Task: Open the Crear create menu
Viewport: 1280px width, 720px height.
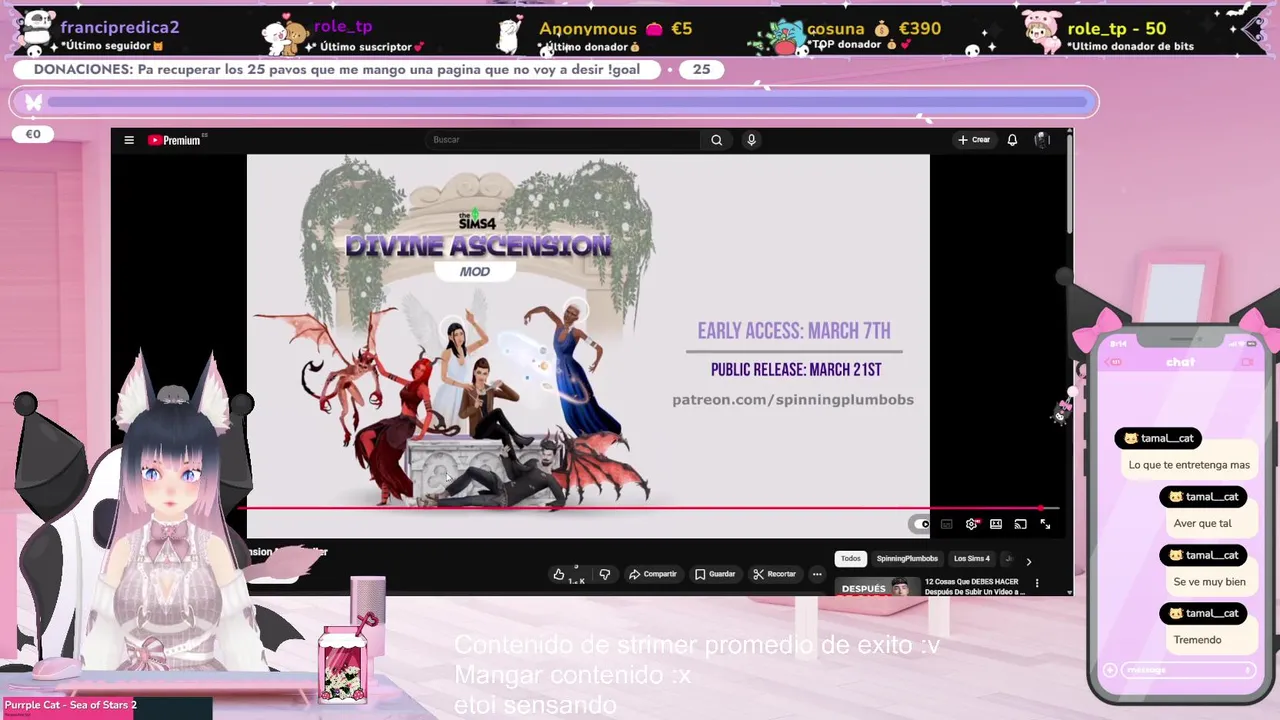Action: point(974,140)
